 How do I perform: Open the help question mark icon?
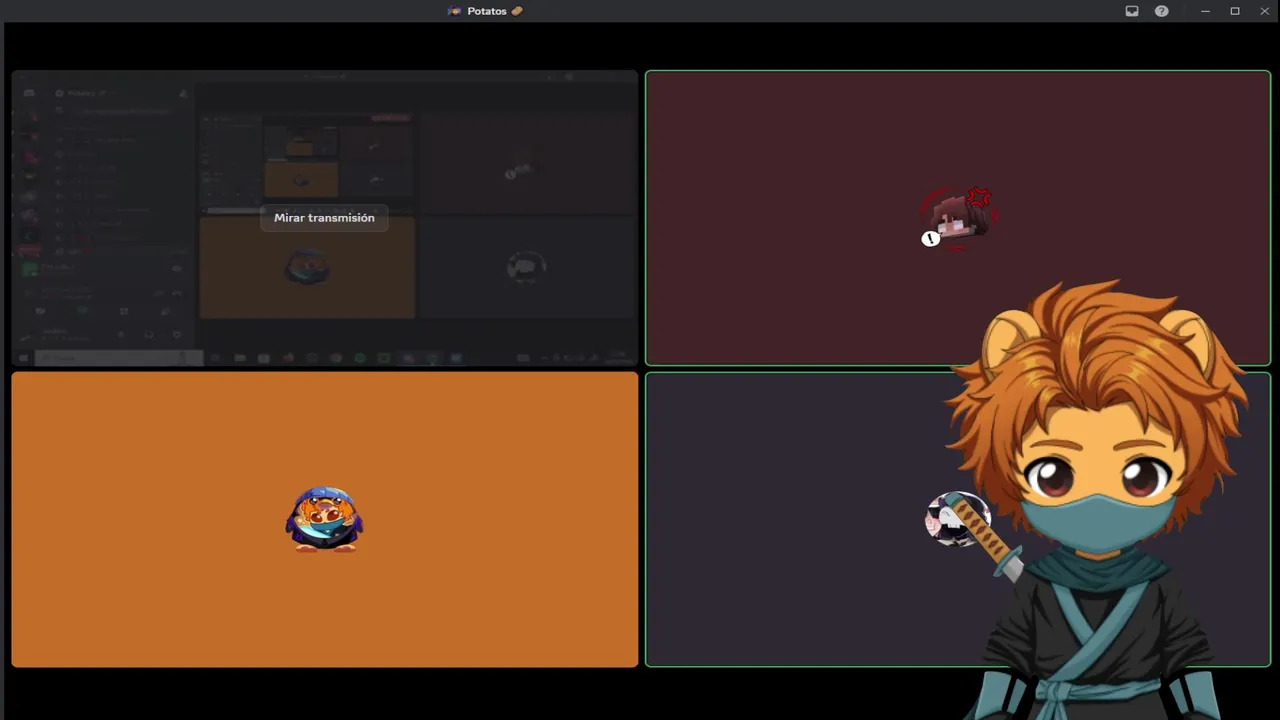[1161, 11]
